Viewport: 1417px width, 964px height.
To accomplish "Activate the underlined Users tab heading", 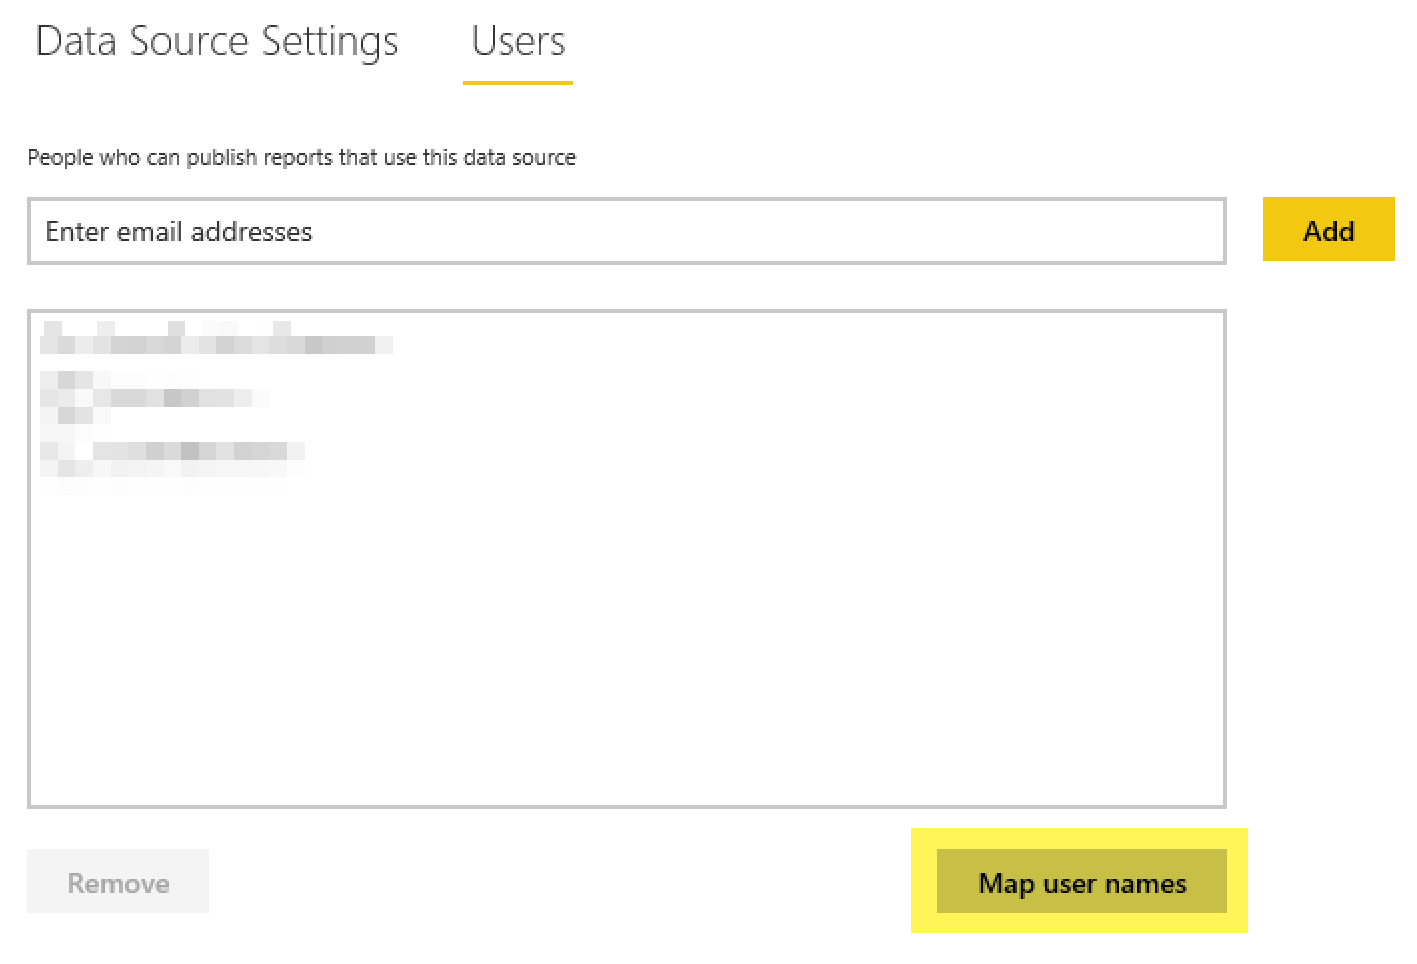I will coord(518,42).
